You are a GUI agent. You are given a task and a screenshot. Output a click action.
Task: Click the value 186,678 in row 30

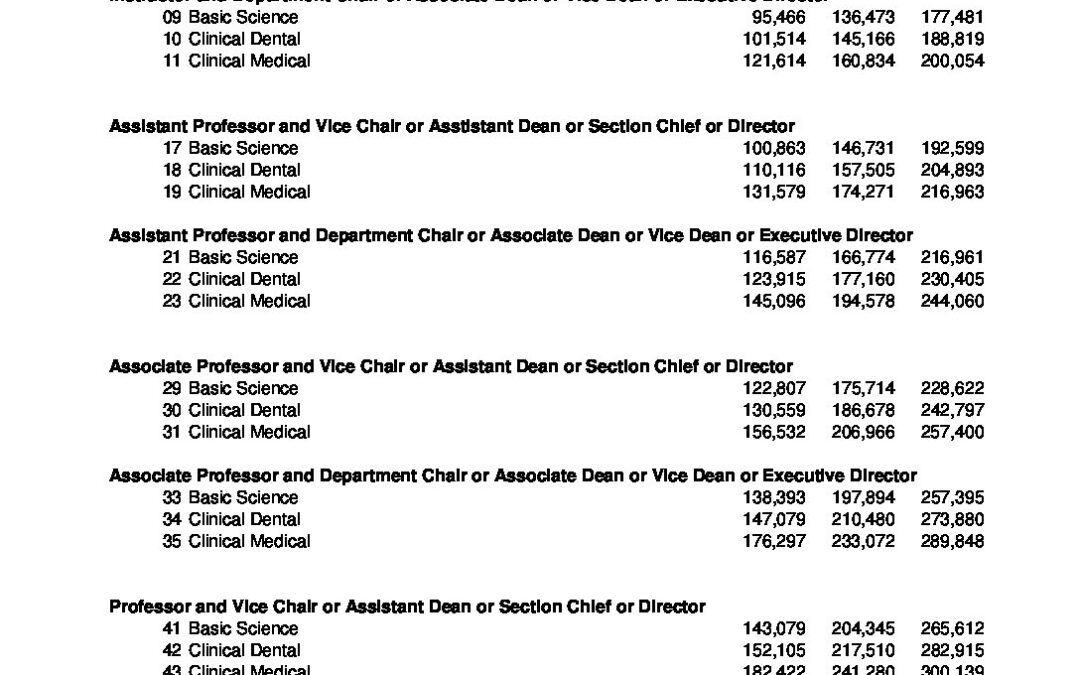click(x=864, y=411)
